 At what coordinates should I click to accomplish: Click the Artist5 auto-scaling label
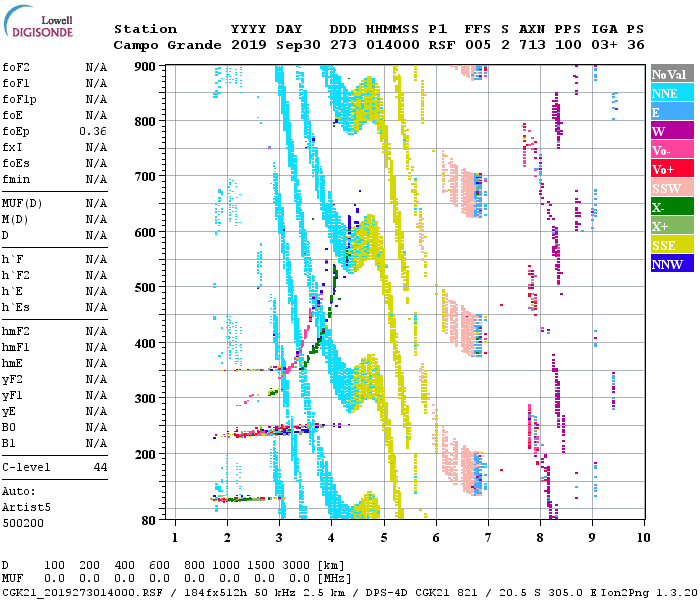(x=26, y=508)
